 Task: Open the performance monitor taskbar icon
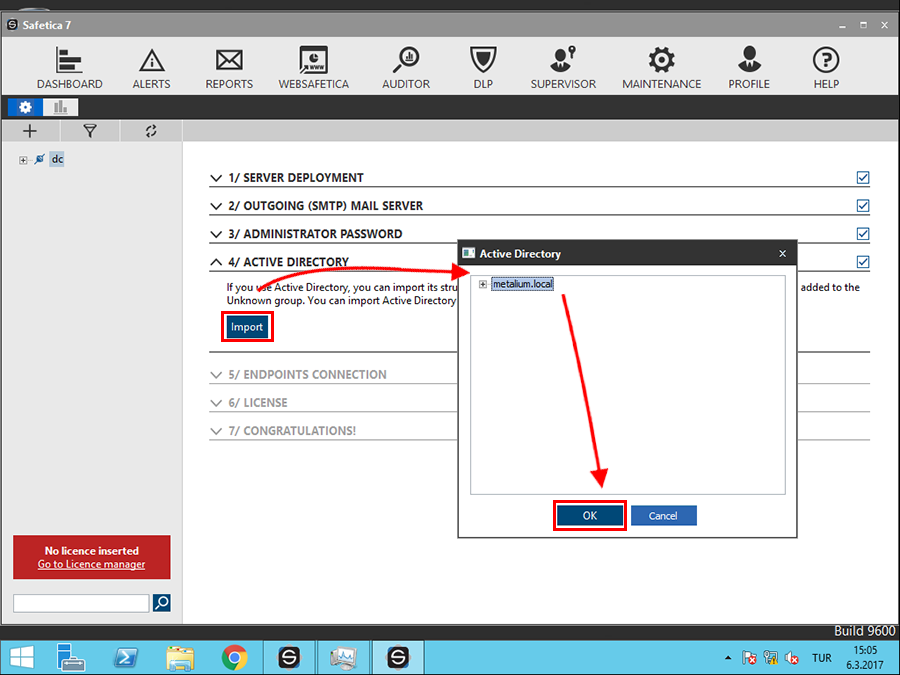tap(343, 657)
